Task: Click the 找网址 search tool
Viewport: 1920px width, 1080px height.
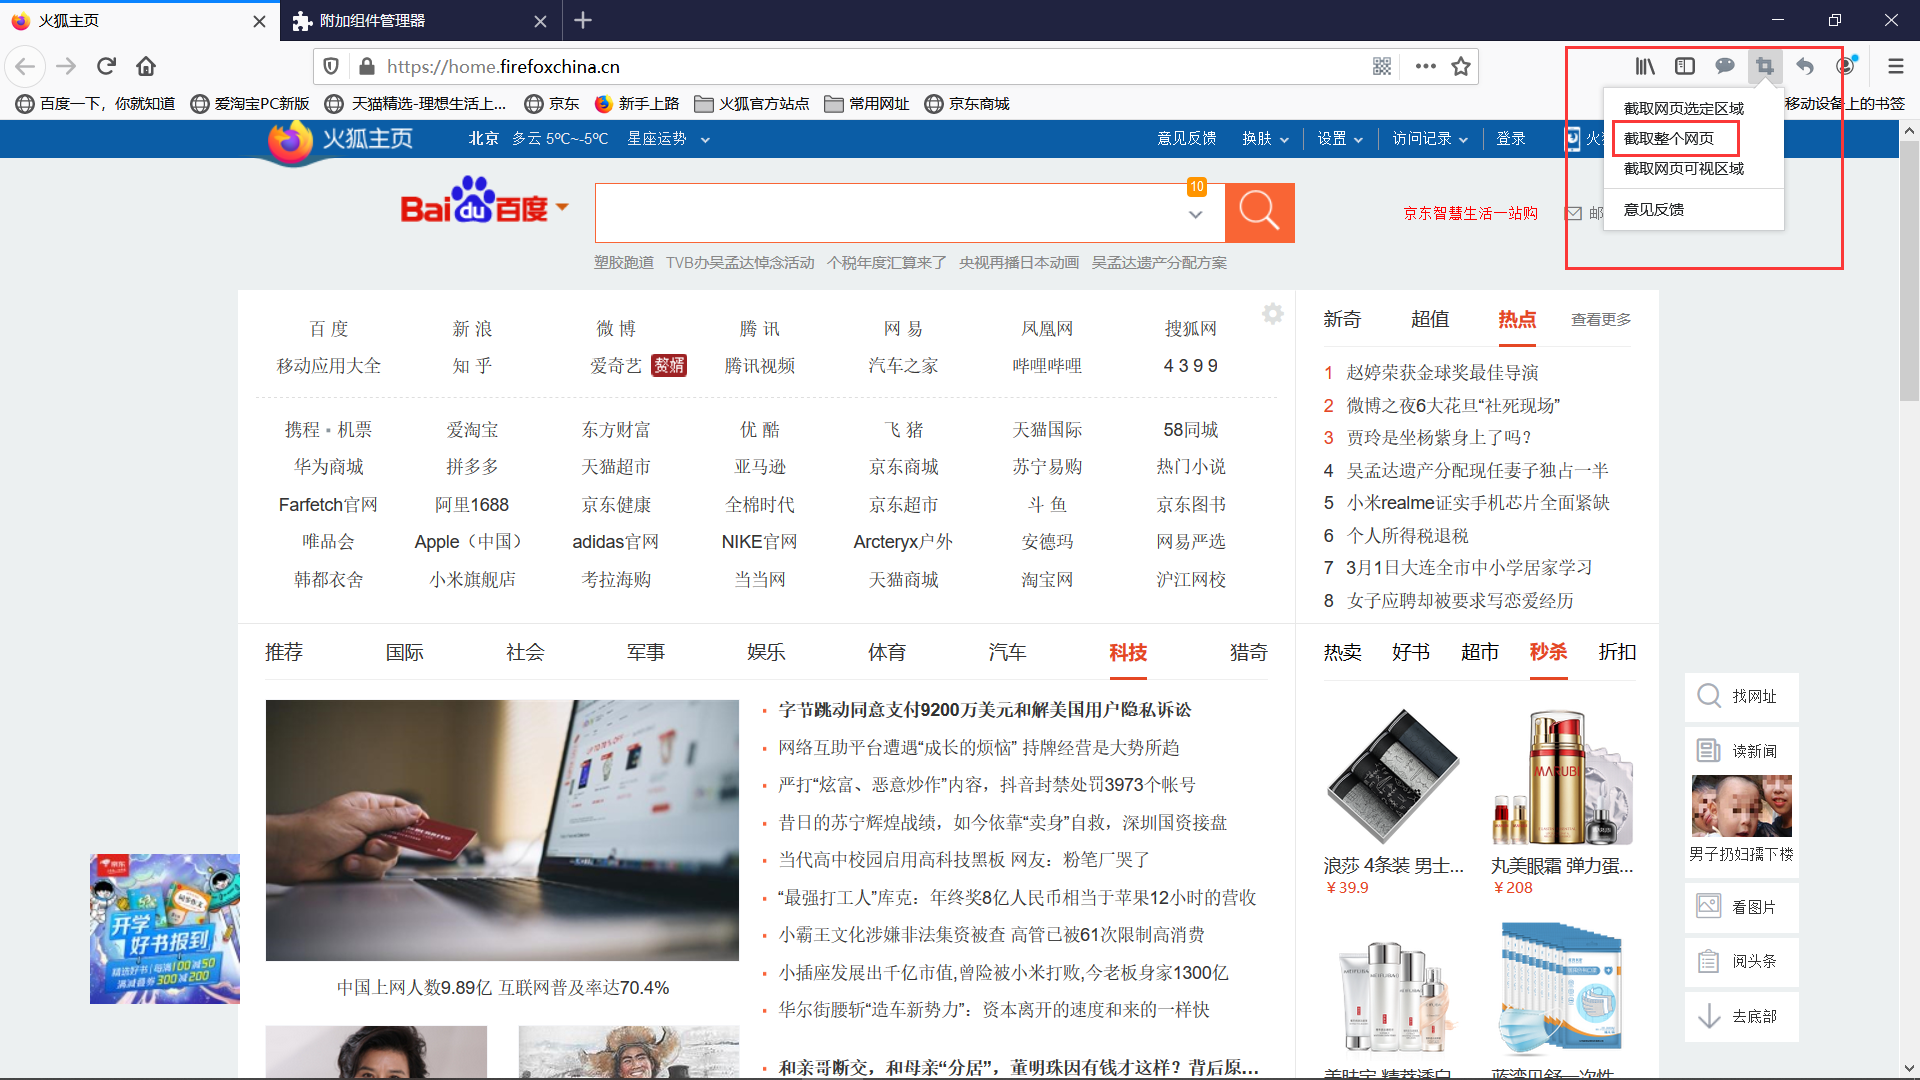Action: coord(1741,696)
